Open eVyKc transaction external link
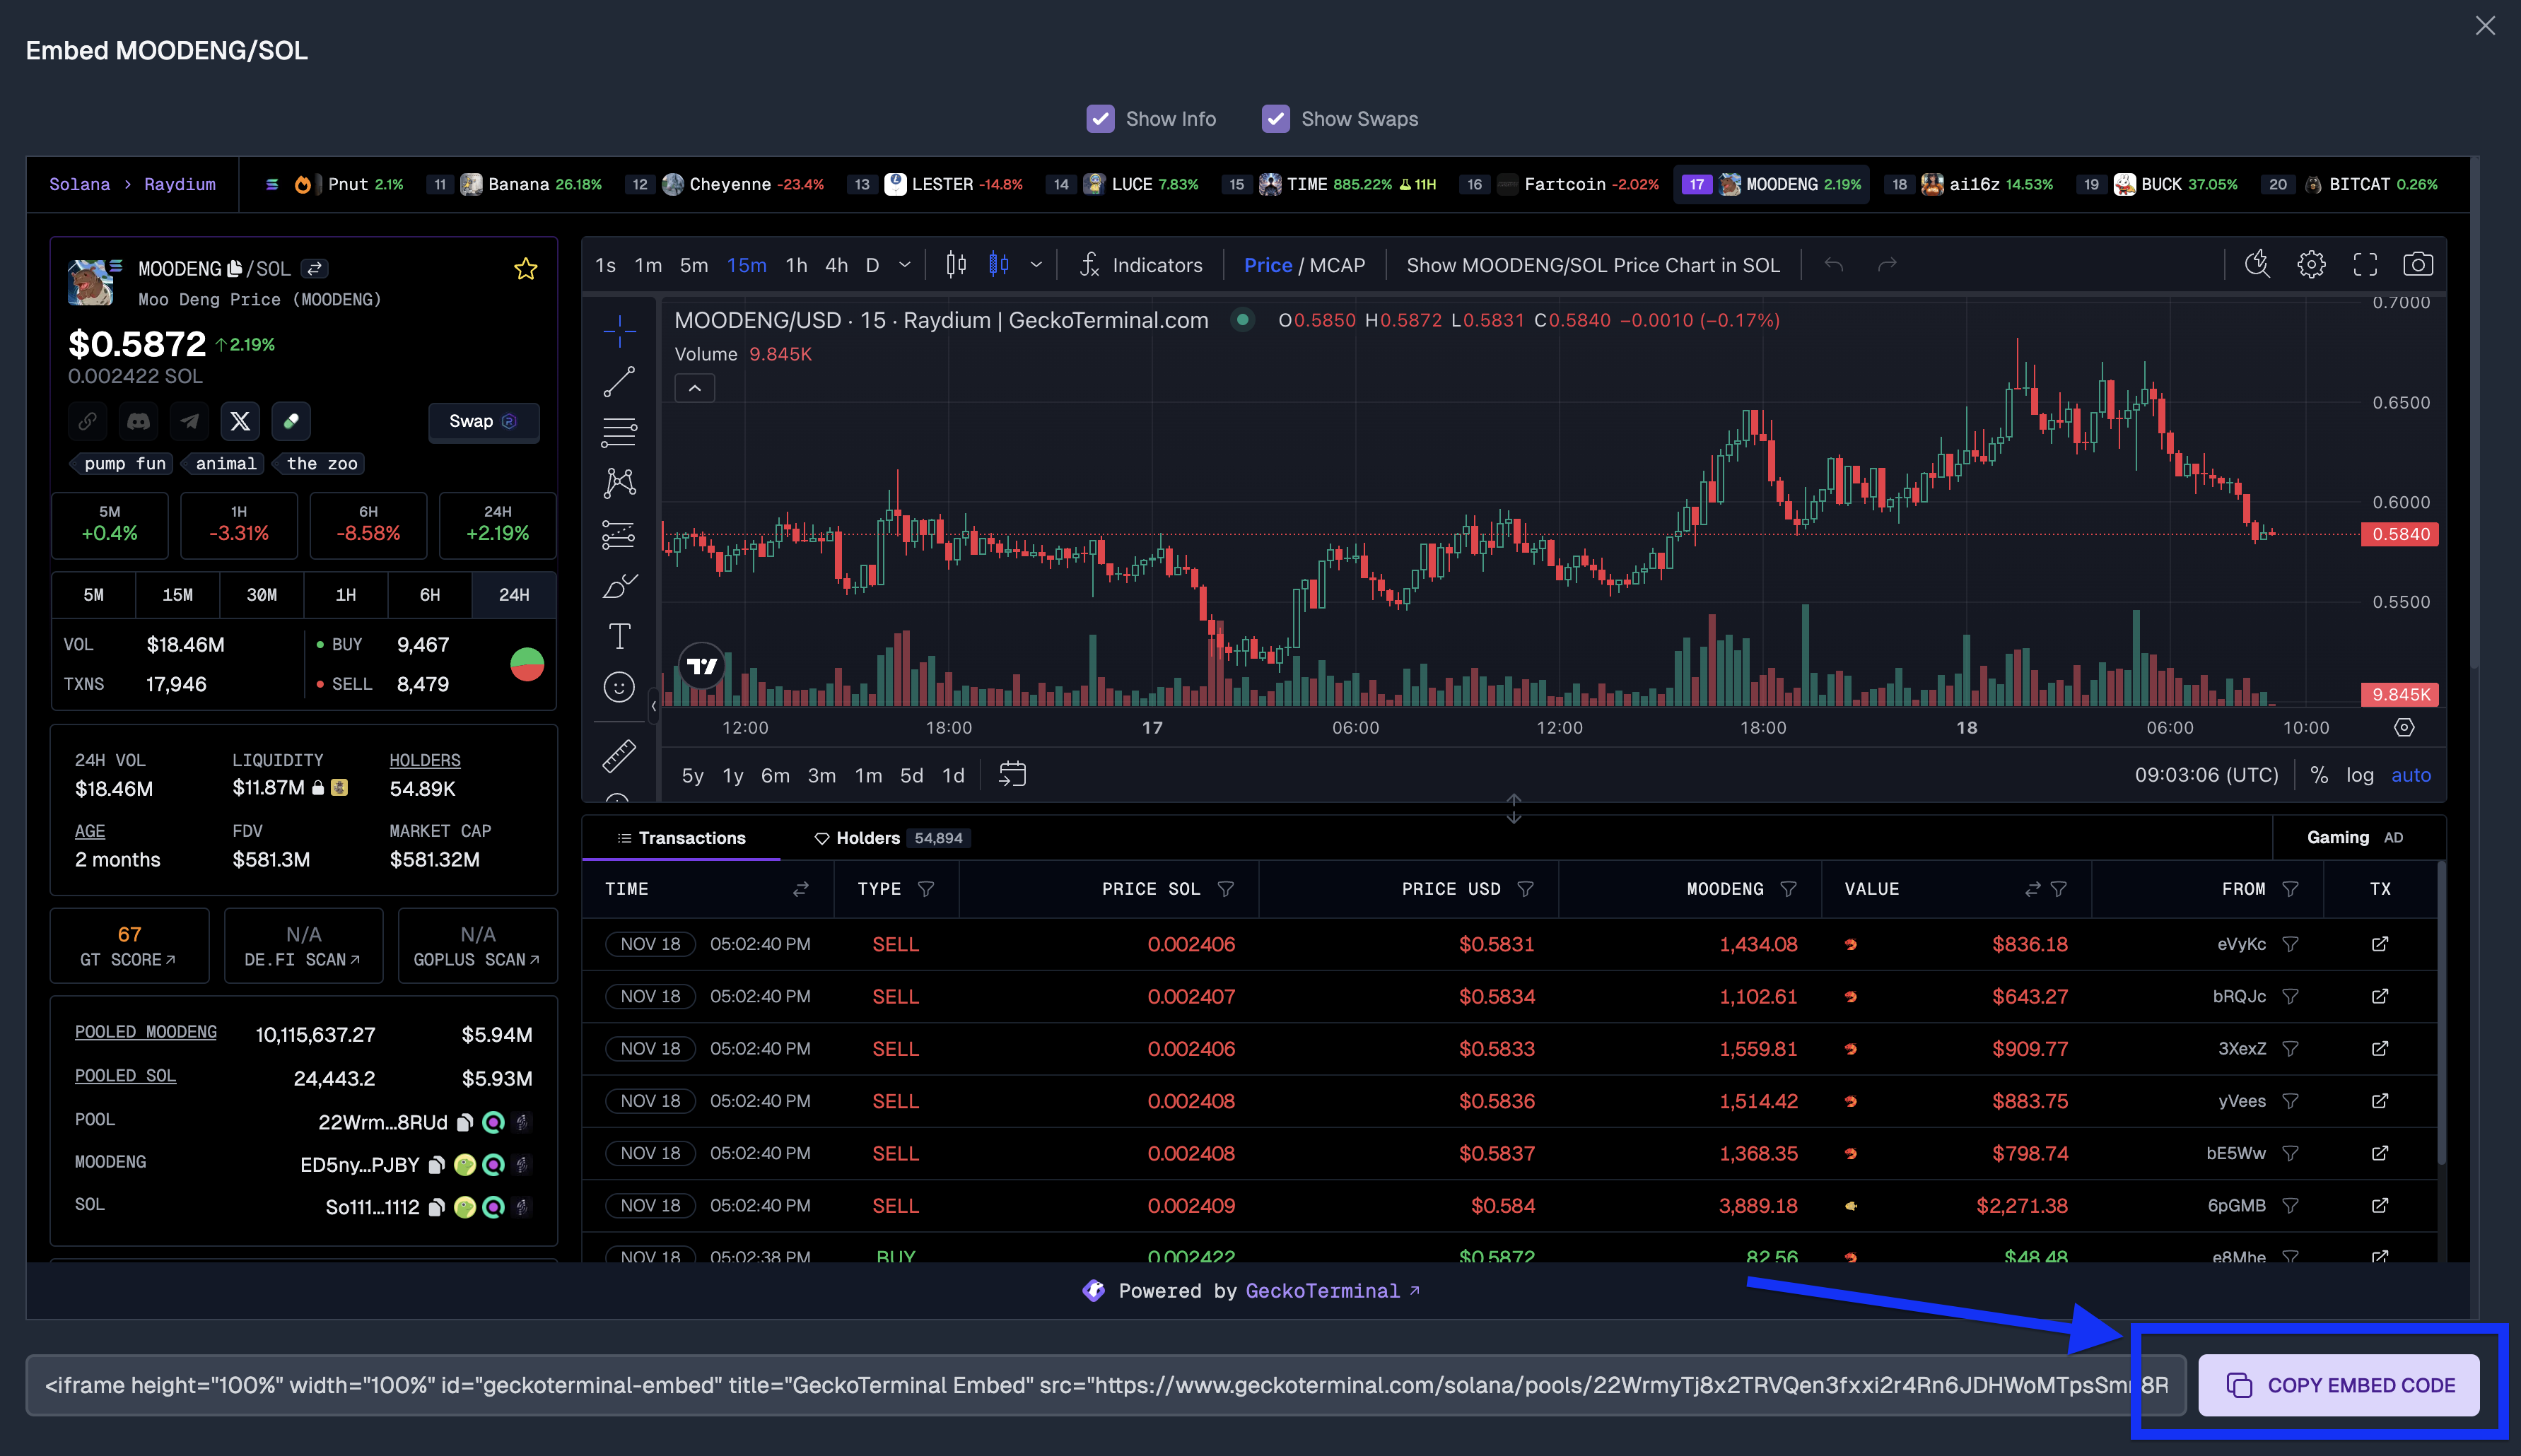Screen dimensions: 2521x1456 tap(2380, 944)
